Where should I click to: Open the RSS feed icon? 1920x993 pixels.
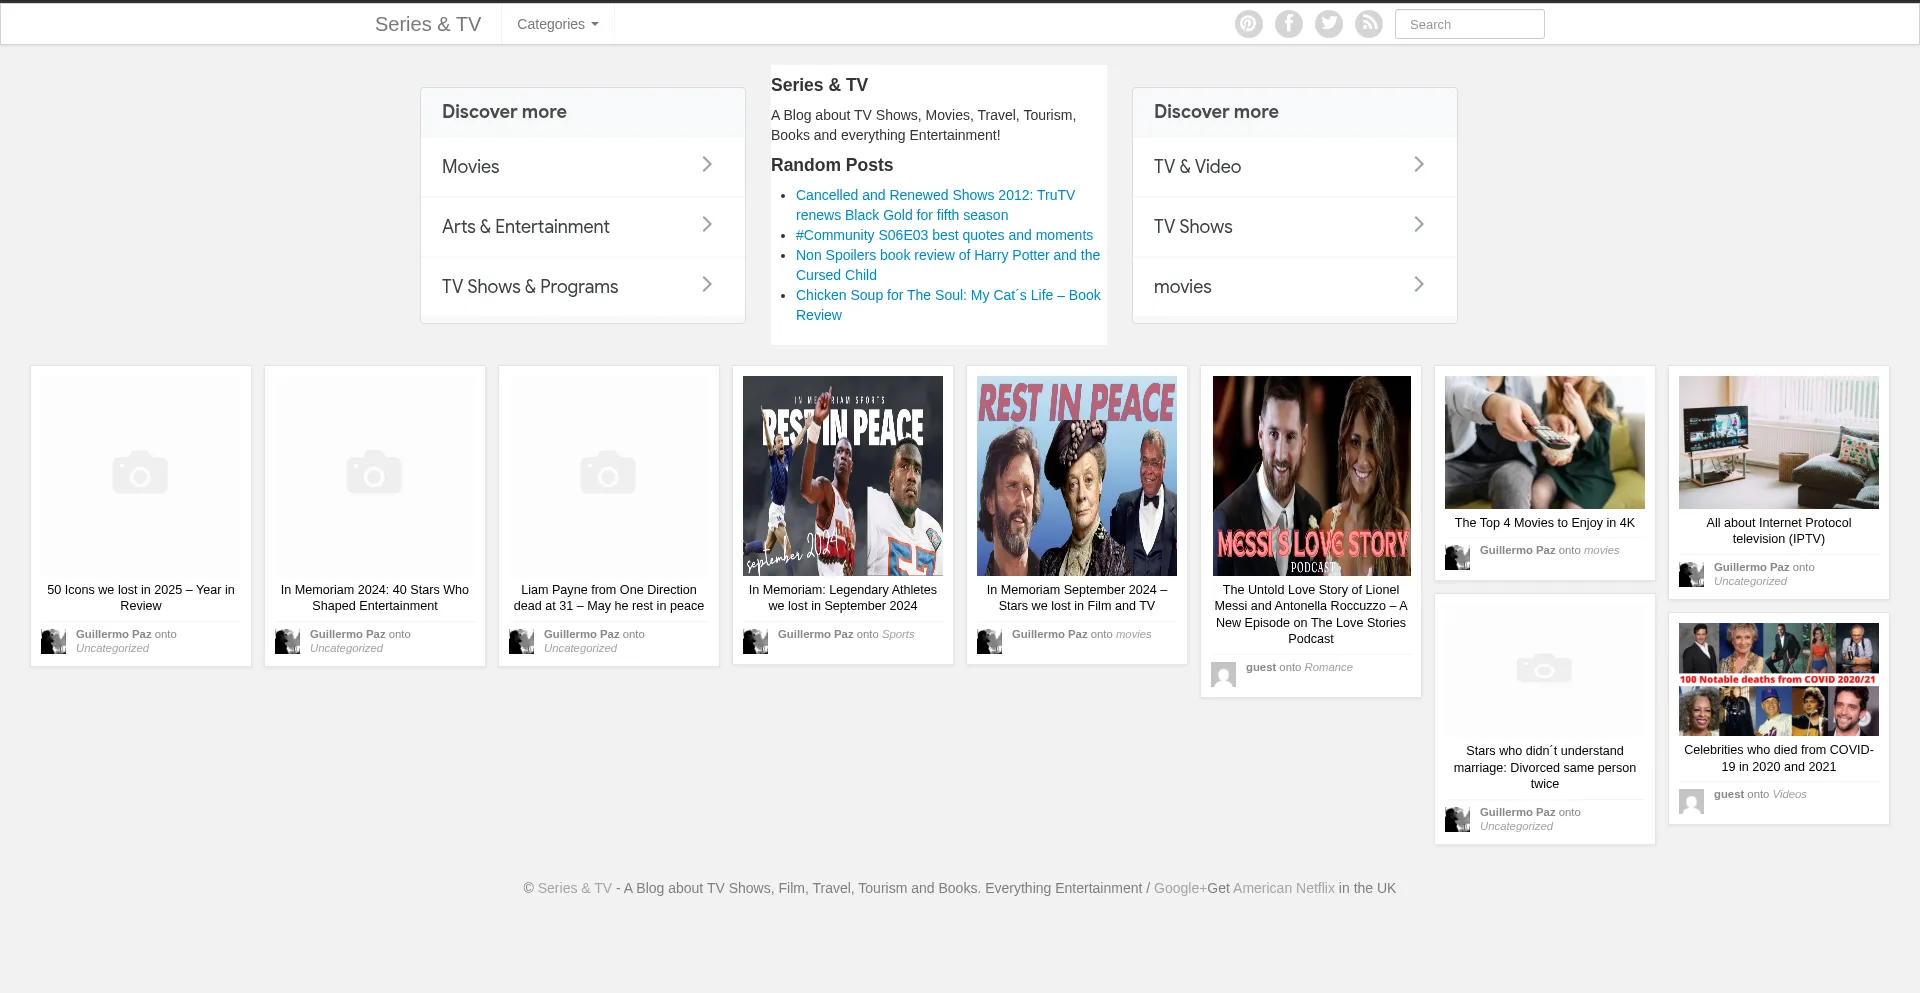[1369, 24]
